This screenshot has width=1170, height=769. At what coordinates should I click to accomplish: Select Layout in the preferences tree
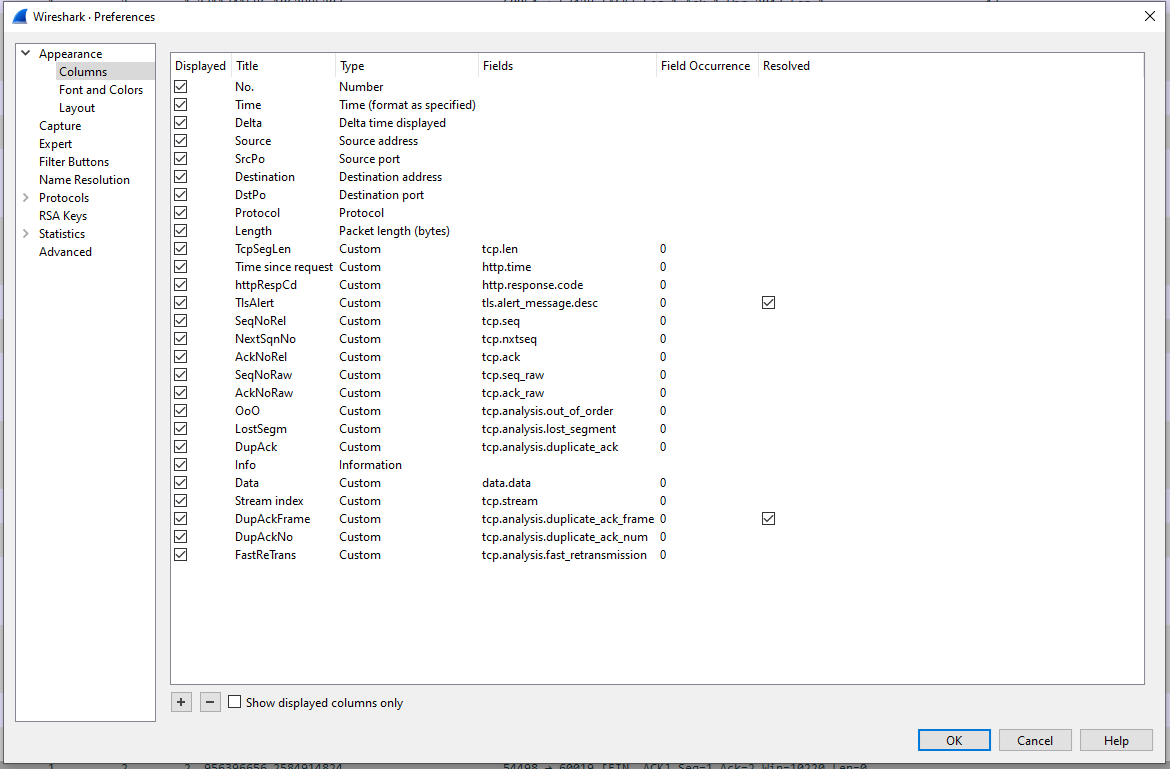coord(77,108)
